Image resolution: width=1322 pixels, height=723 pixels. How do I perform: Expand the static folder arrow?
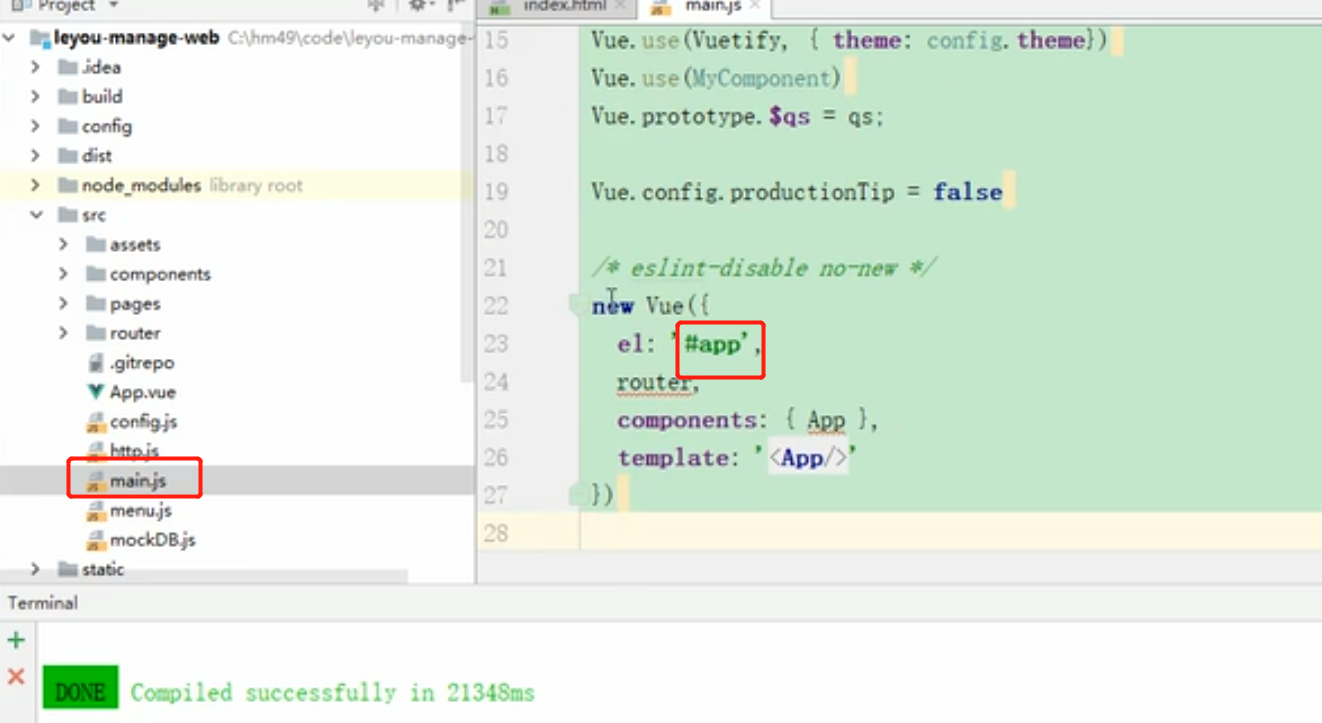pos(36,569)
